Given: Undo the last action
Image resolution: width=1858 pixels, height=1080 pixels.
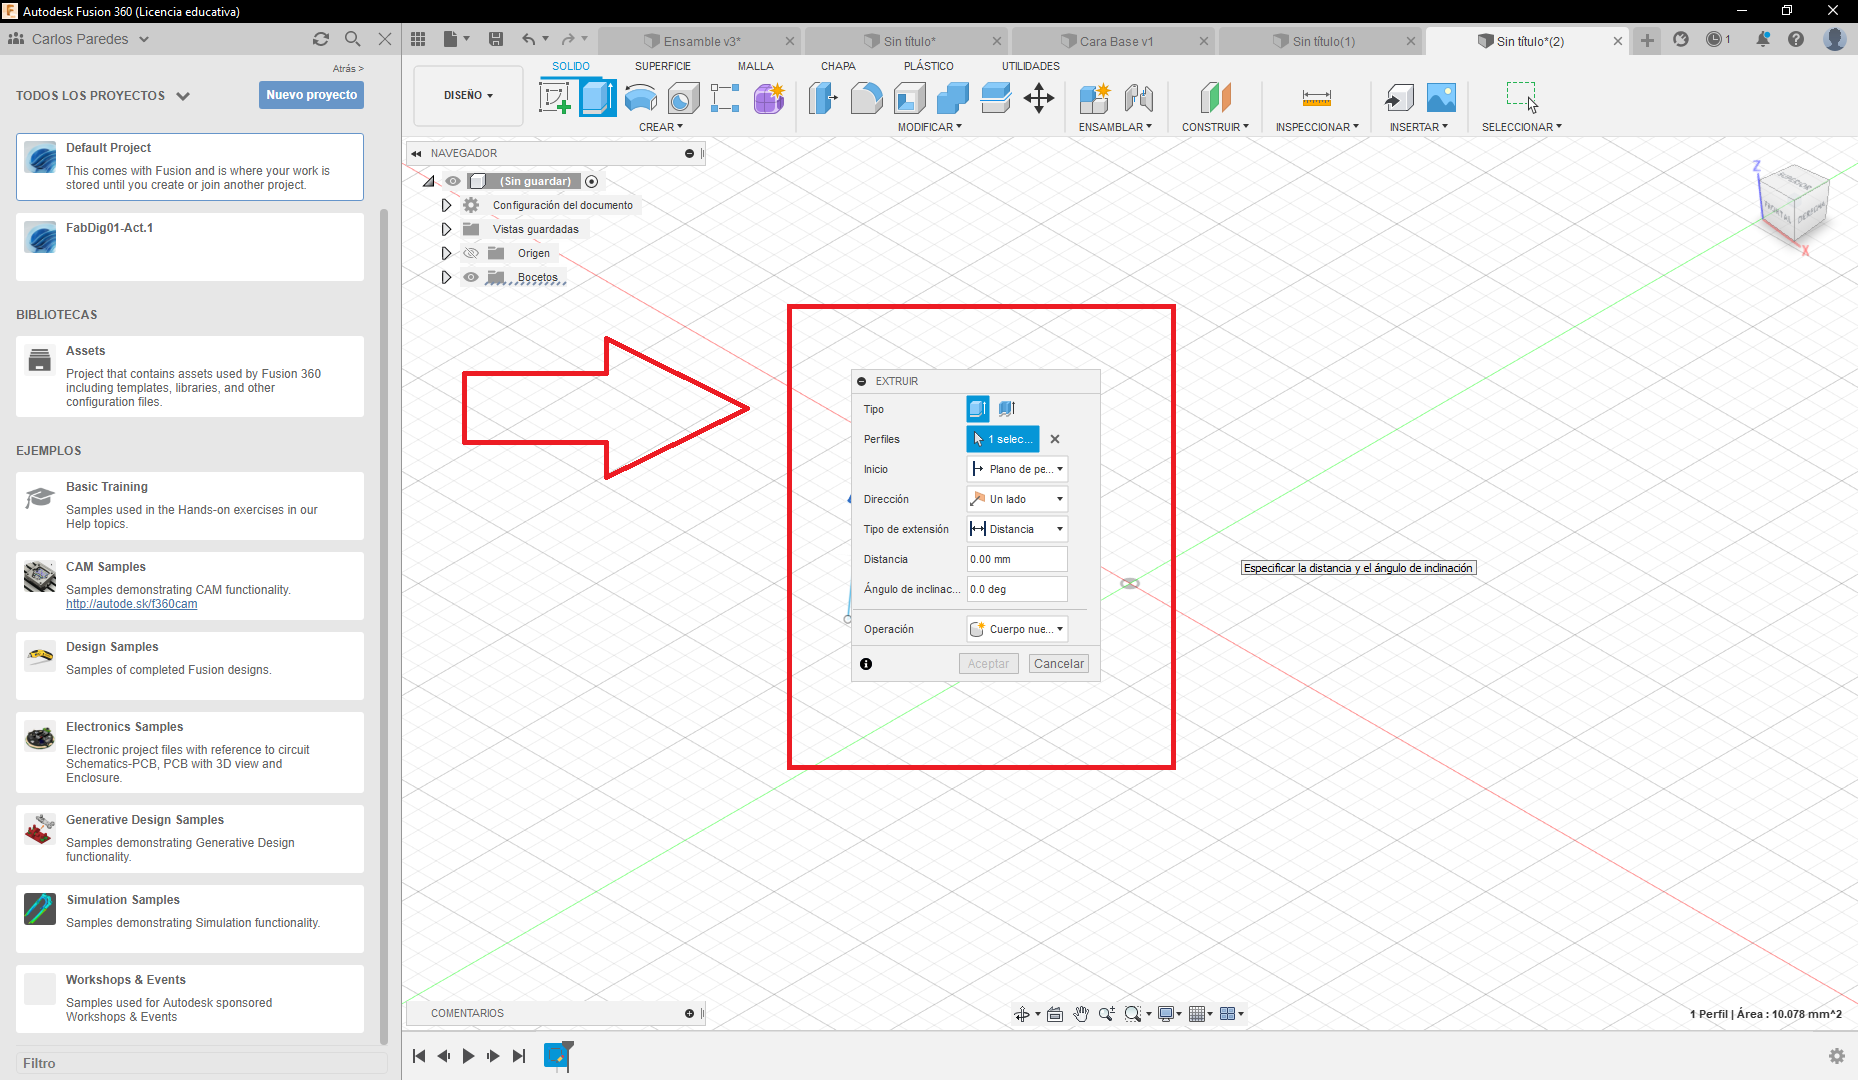Looking at the screenshot, I should click(x=529, y=39).
